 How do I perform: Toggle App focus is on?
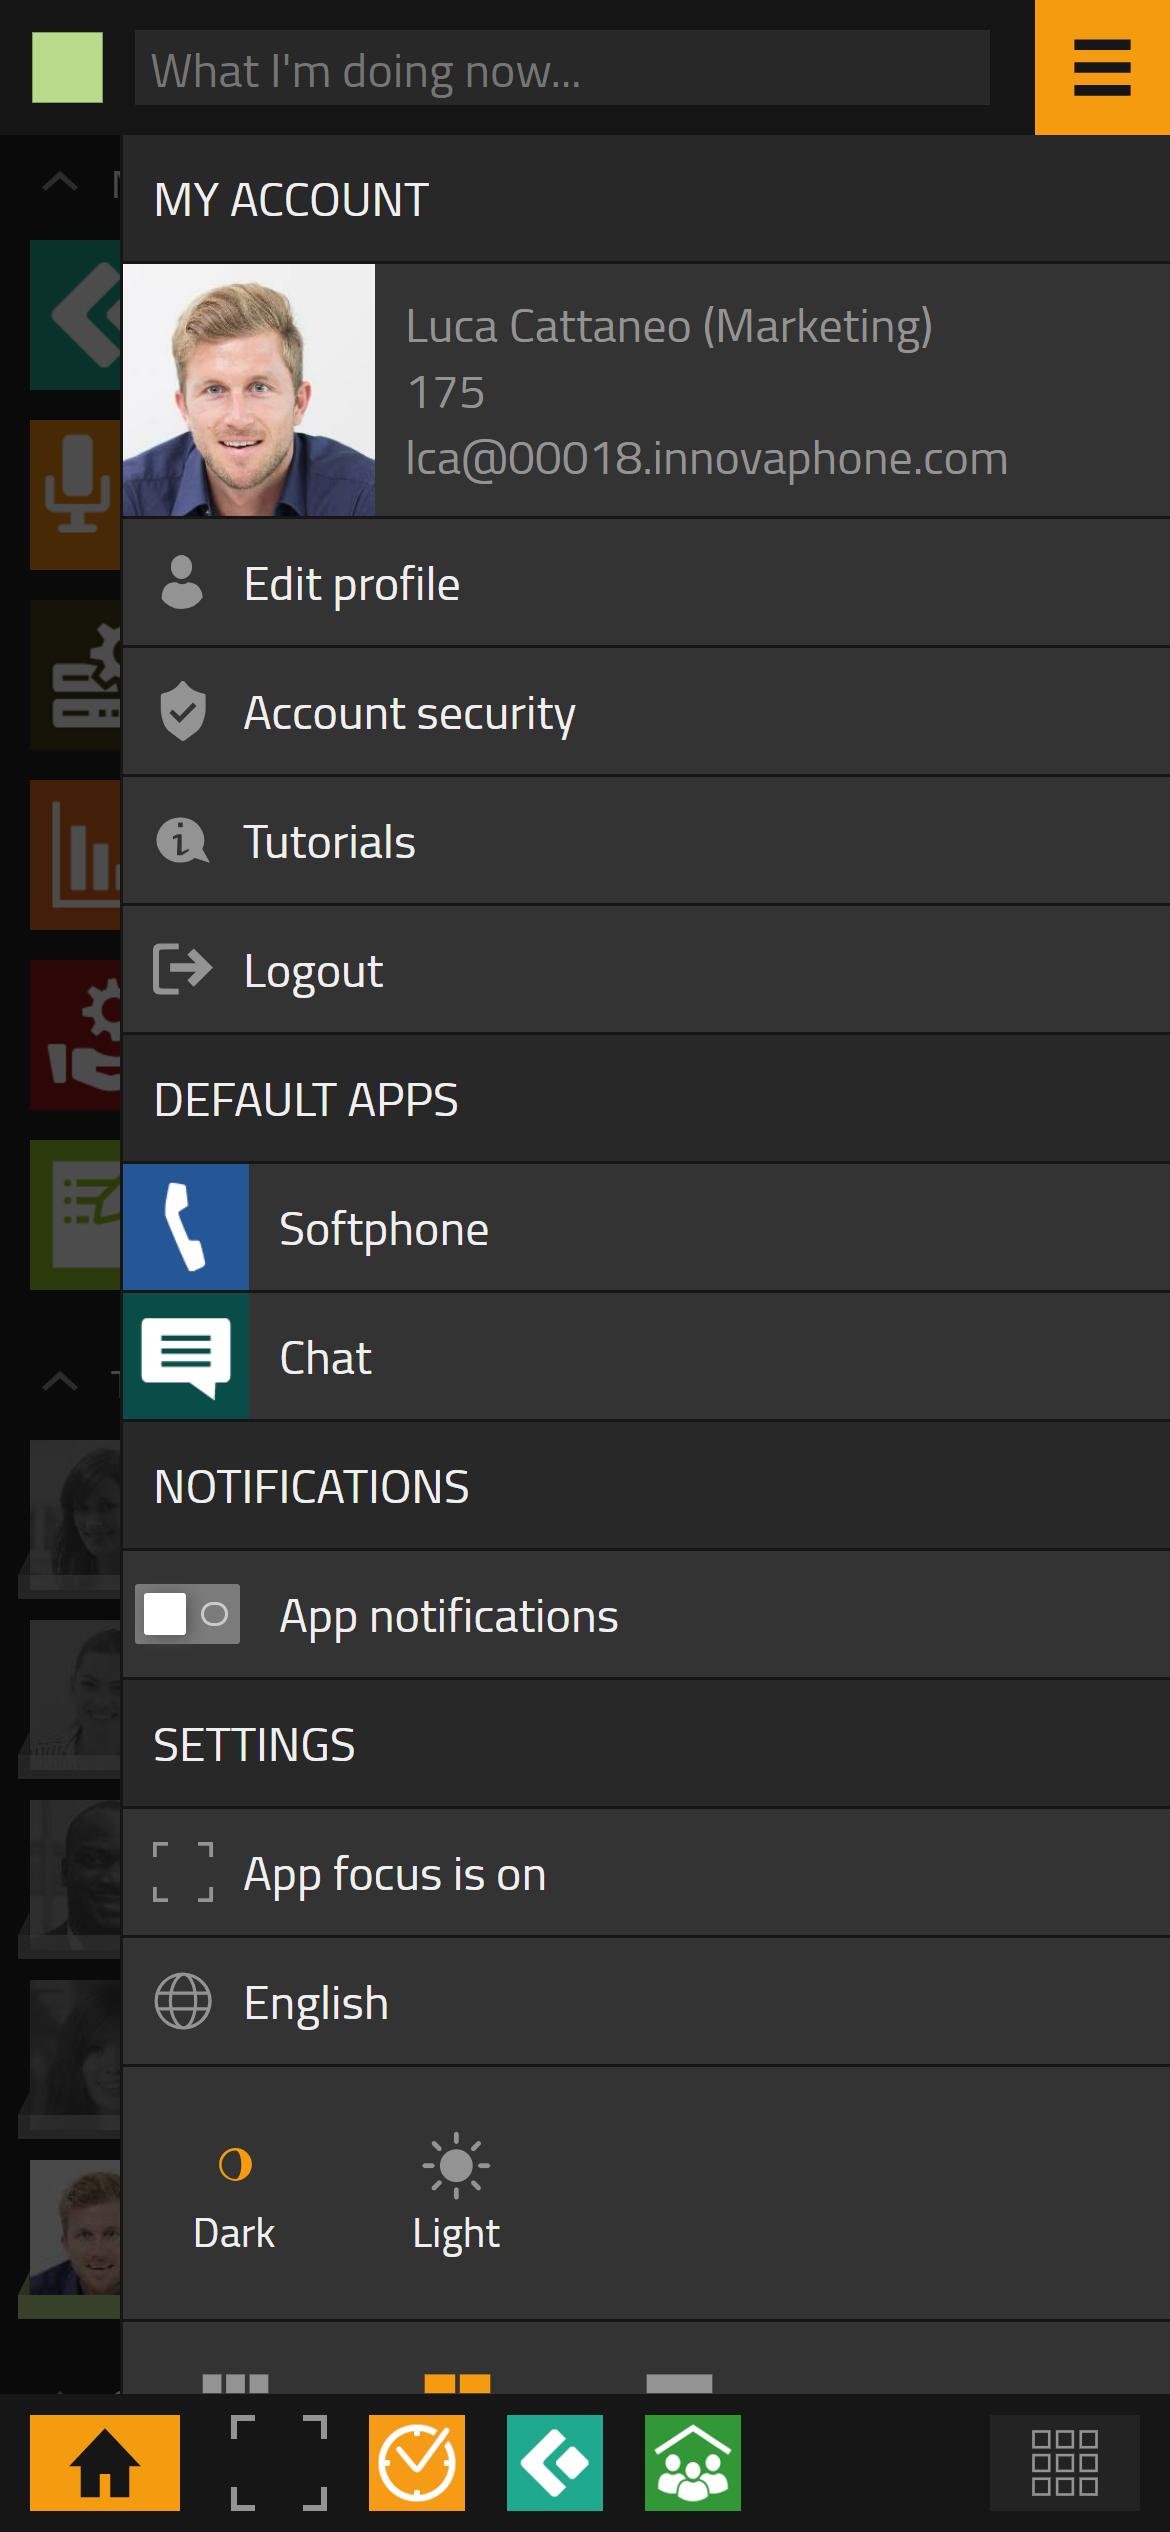pyautogui.click(x=646, y=1873)
